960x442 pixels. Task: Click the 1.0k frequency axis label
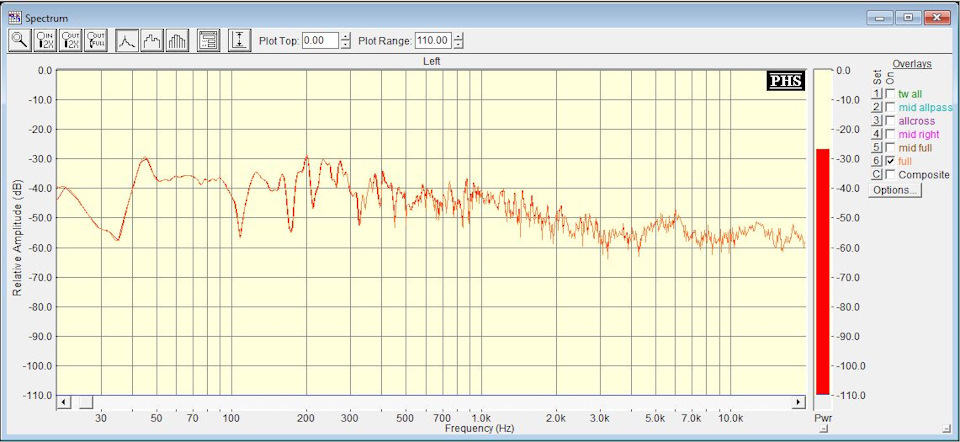click(x=481, y=418)
